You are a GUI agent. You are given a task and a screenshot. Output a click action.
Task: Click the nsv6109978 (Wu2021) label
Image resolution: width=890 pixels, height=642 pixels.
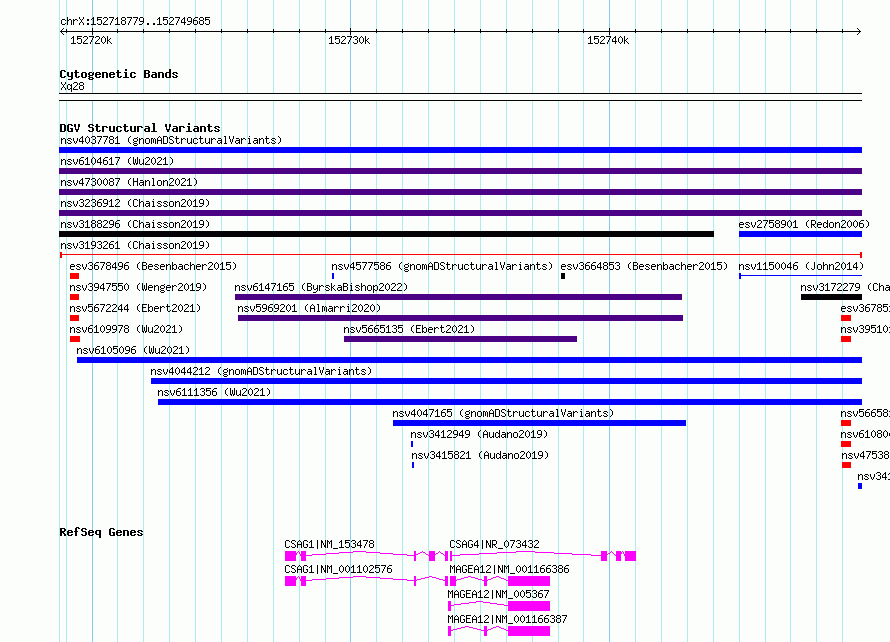click(x=126, y=329)
